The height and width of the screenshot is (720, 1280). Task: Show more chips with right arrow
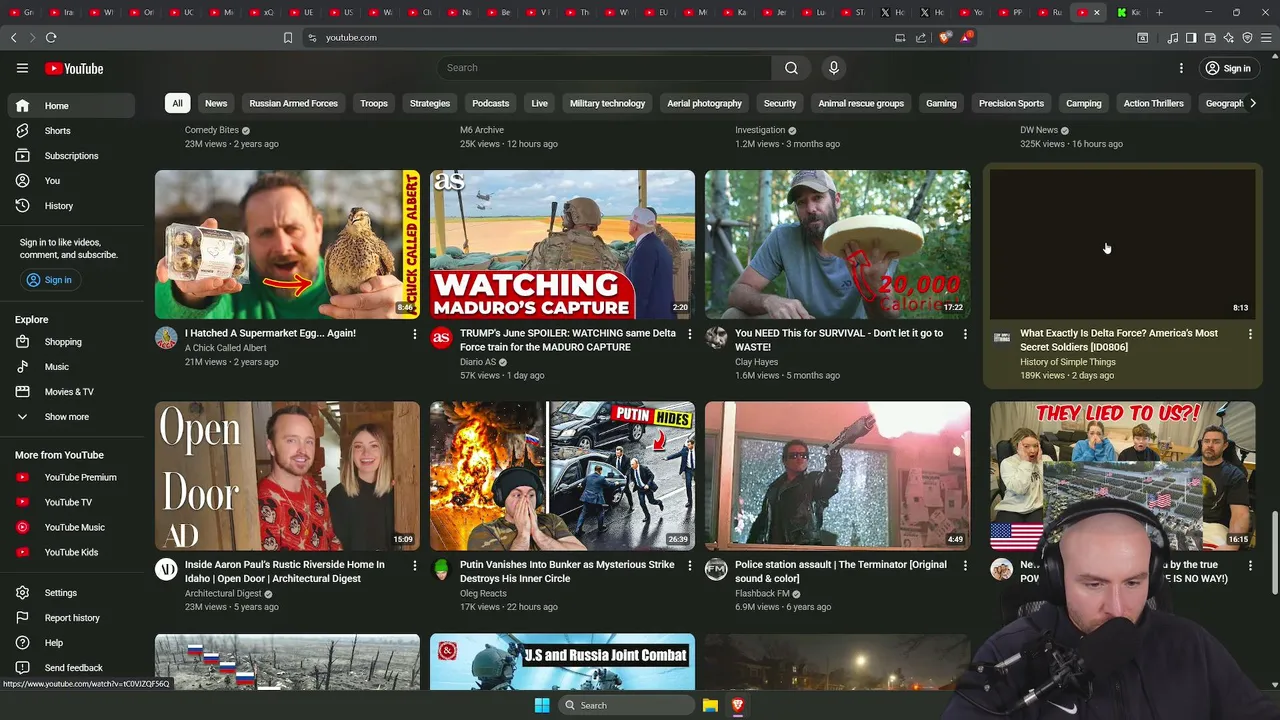pos(1252,103)
